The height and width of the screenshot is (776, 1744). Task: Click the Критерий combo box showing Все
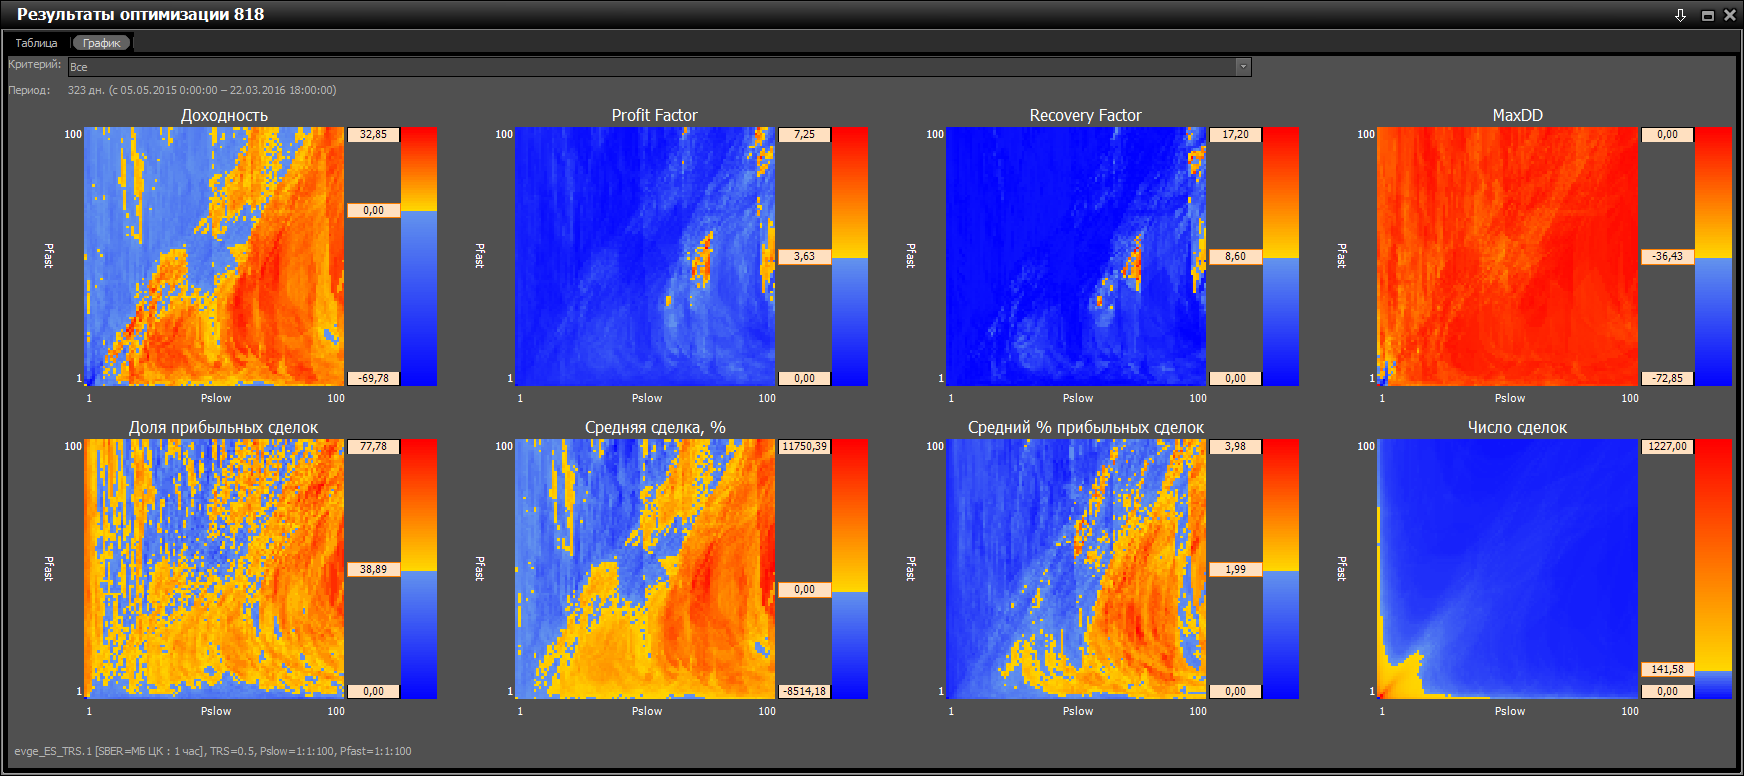point(650,67)
